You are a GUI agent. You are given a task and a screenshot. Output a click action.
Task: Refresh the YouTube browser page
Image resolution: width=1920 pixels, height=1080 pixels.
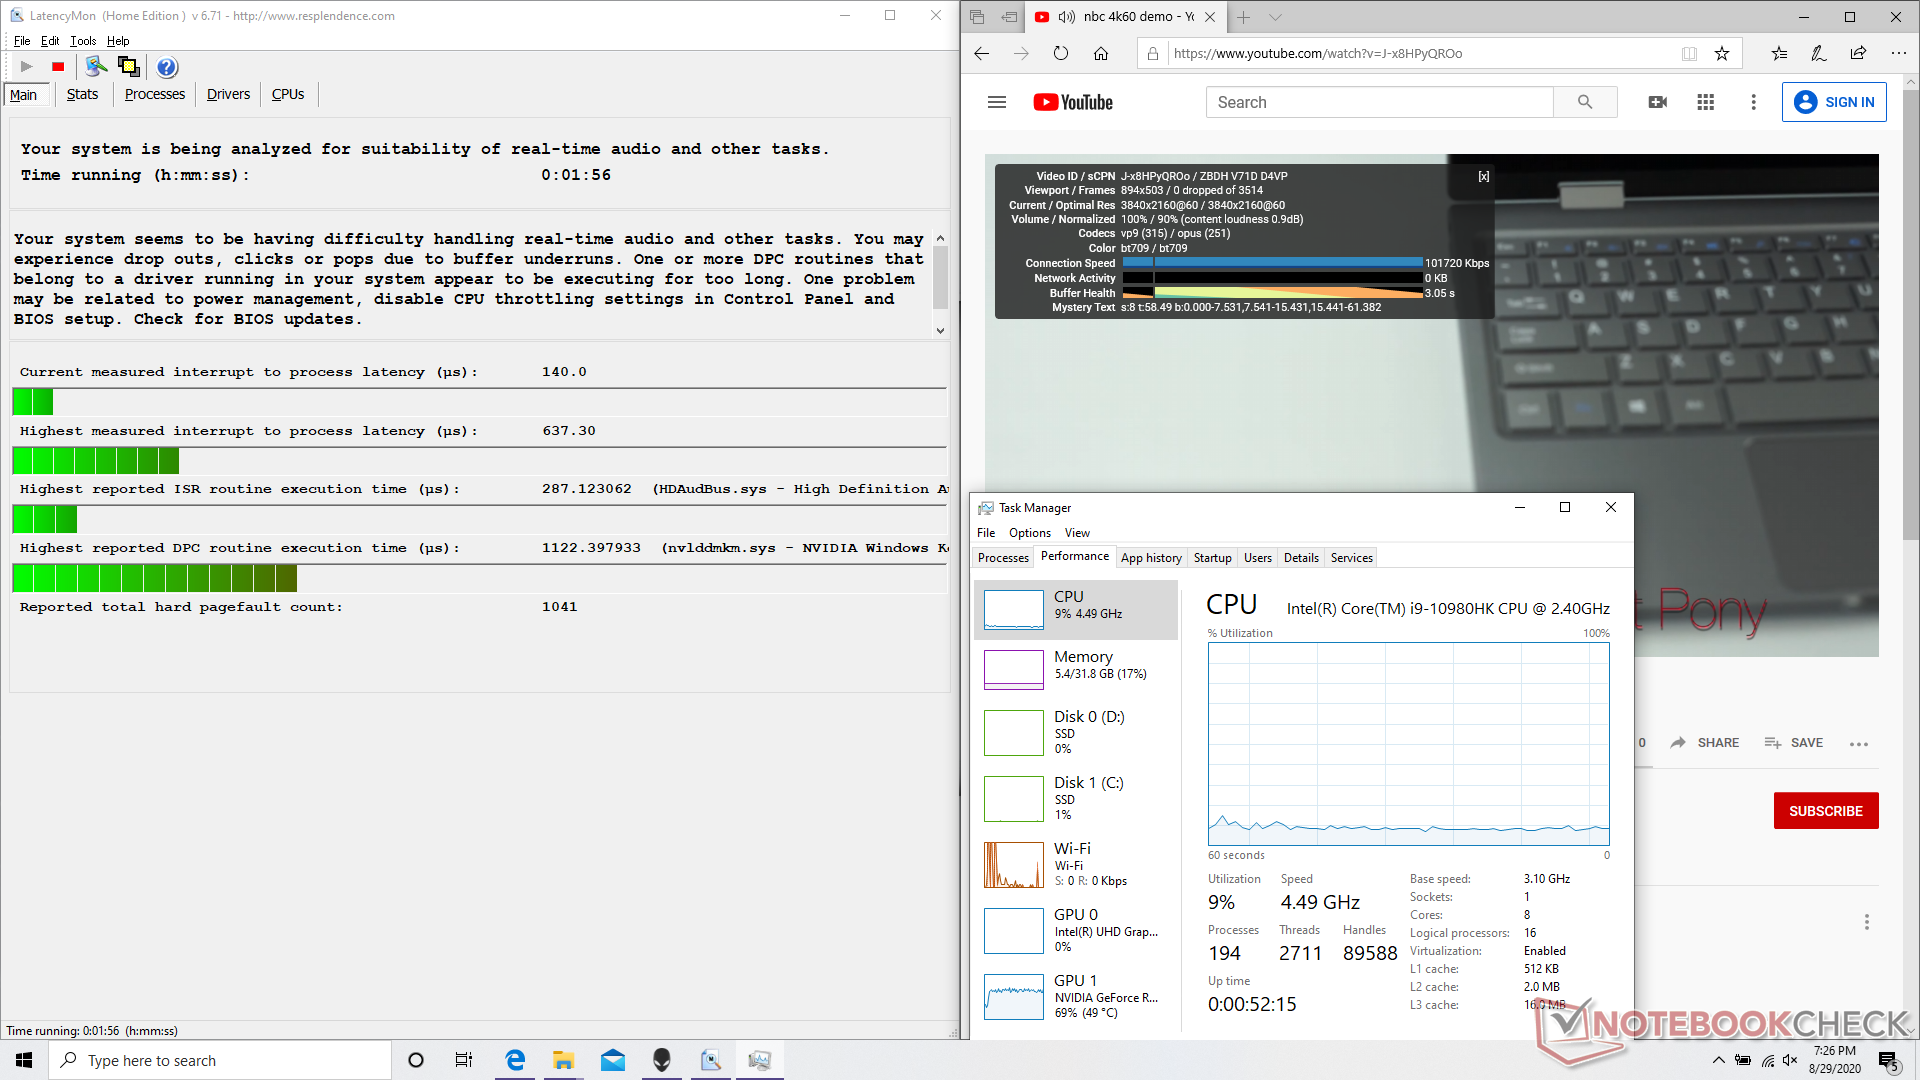[1061, 54]
